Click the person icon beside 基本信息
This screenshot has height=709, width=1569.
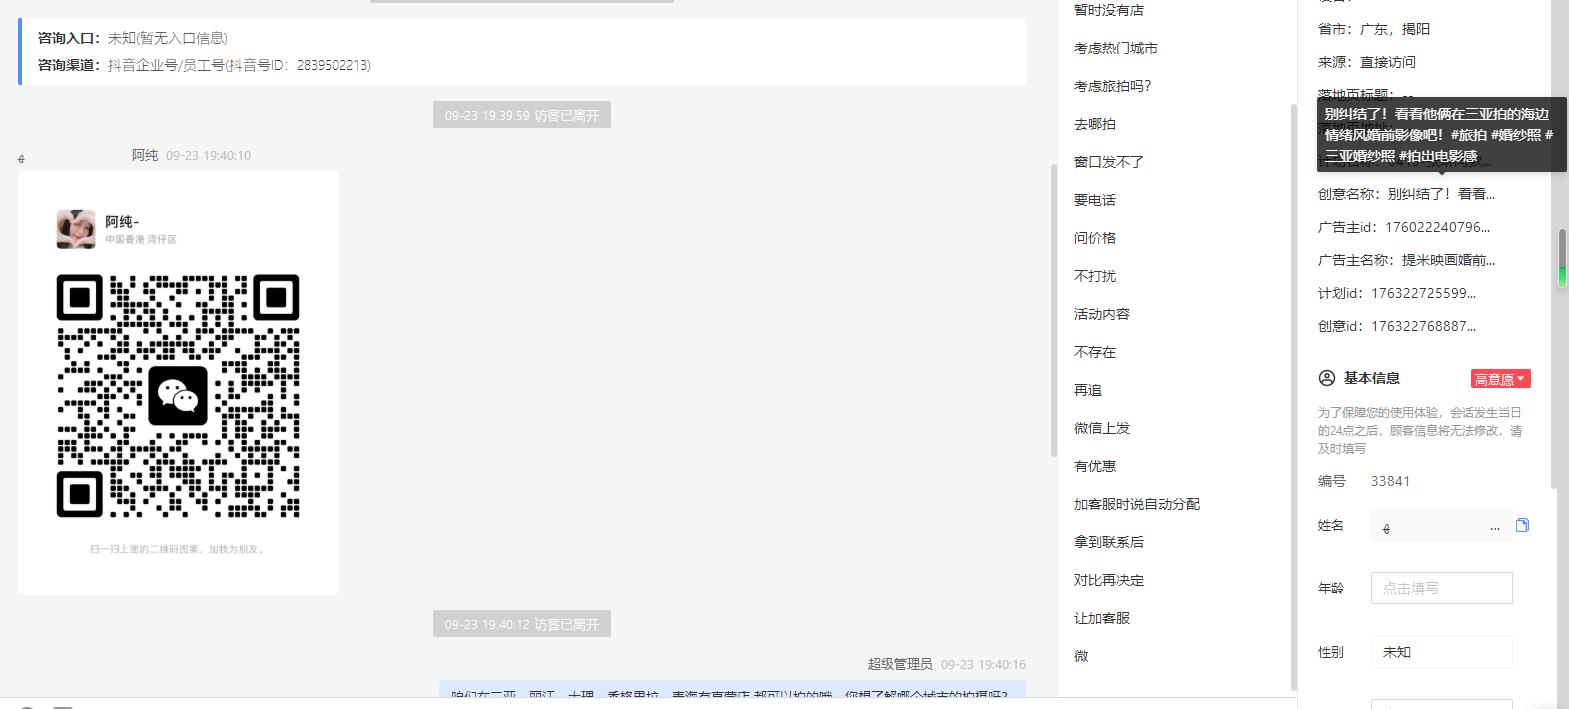(1327, 378)
